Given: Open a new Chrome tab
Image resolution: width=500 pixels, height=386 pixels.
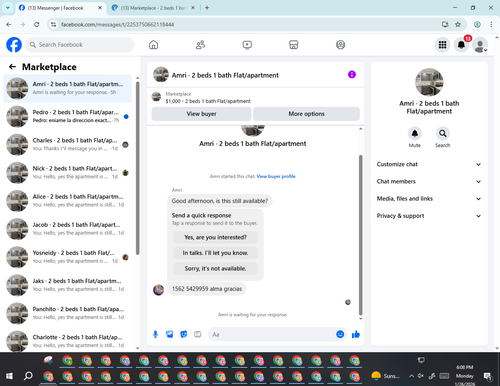Looking at the screenshot, I should [207, 8].
